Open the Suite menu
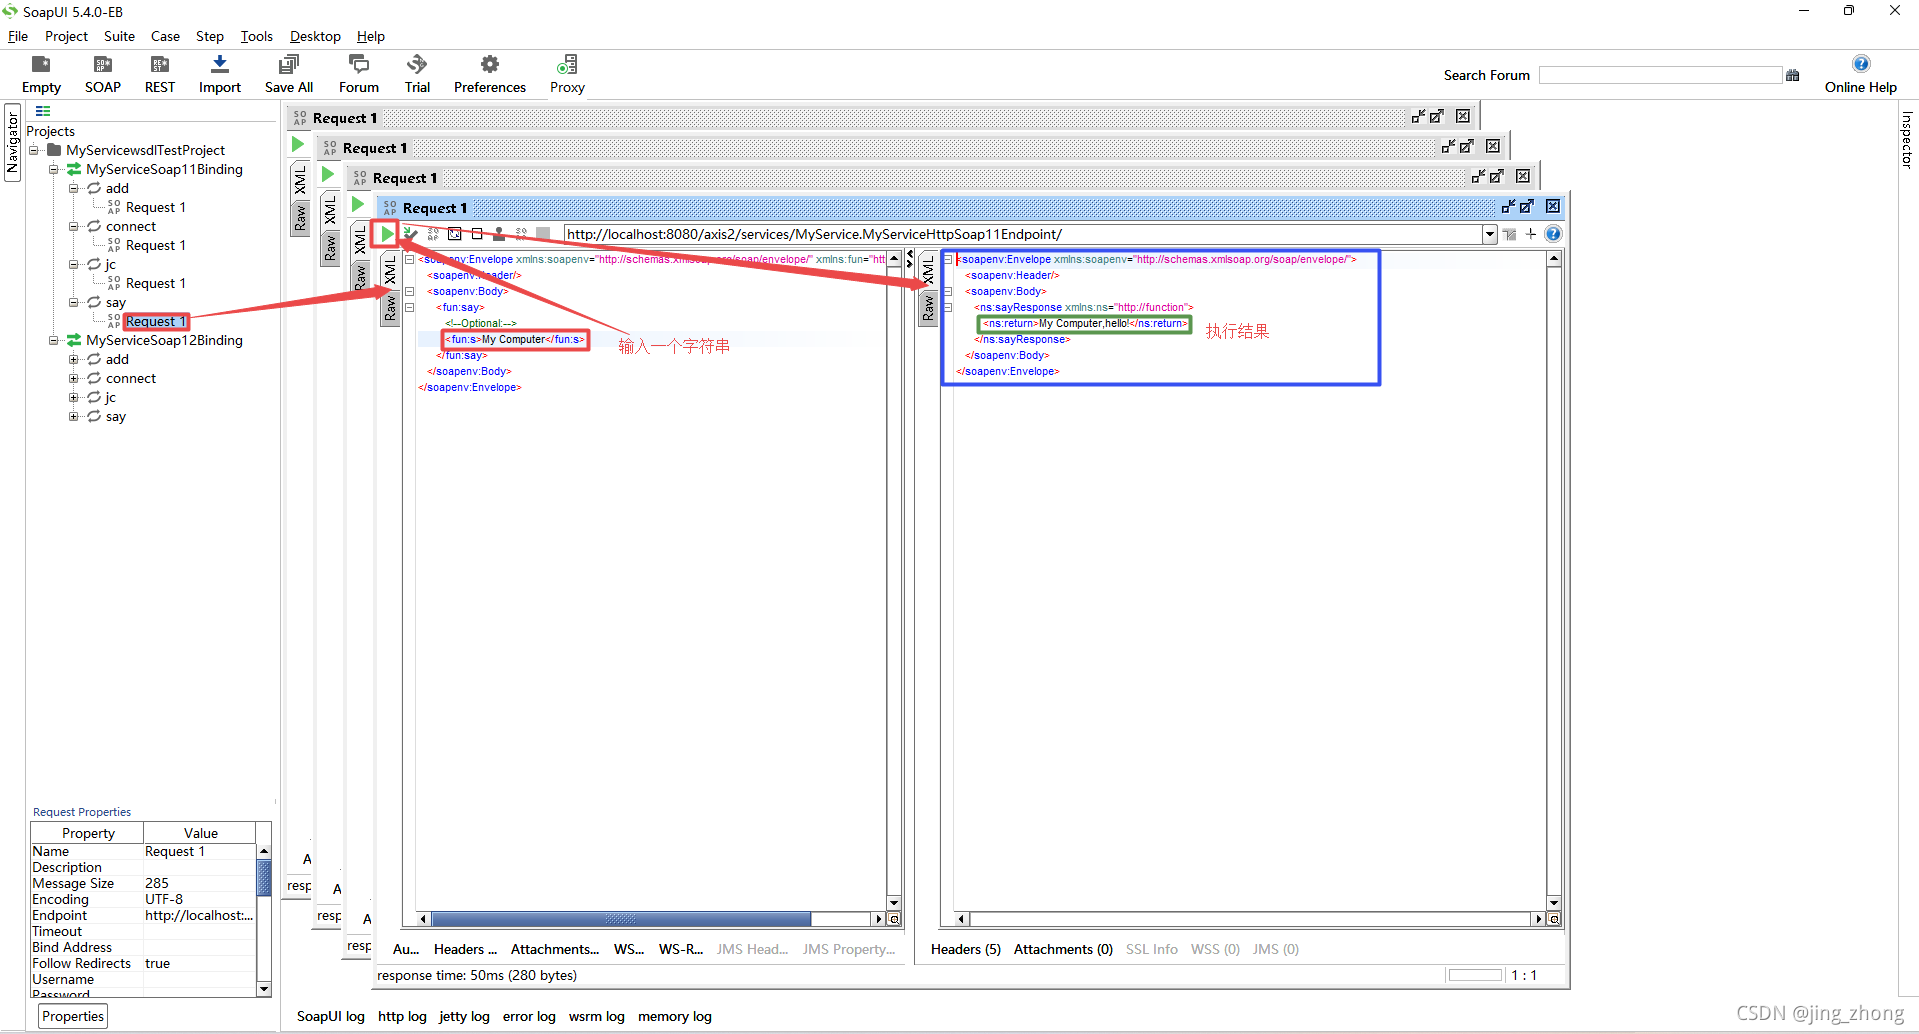 pyautogui.click(x=119, y=36)
